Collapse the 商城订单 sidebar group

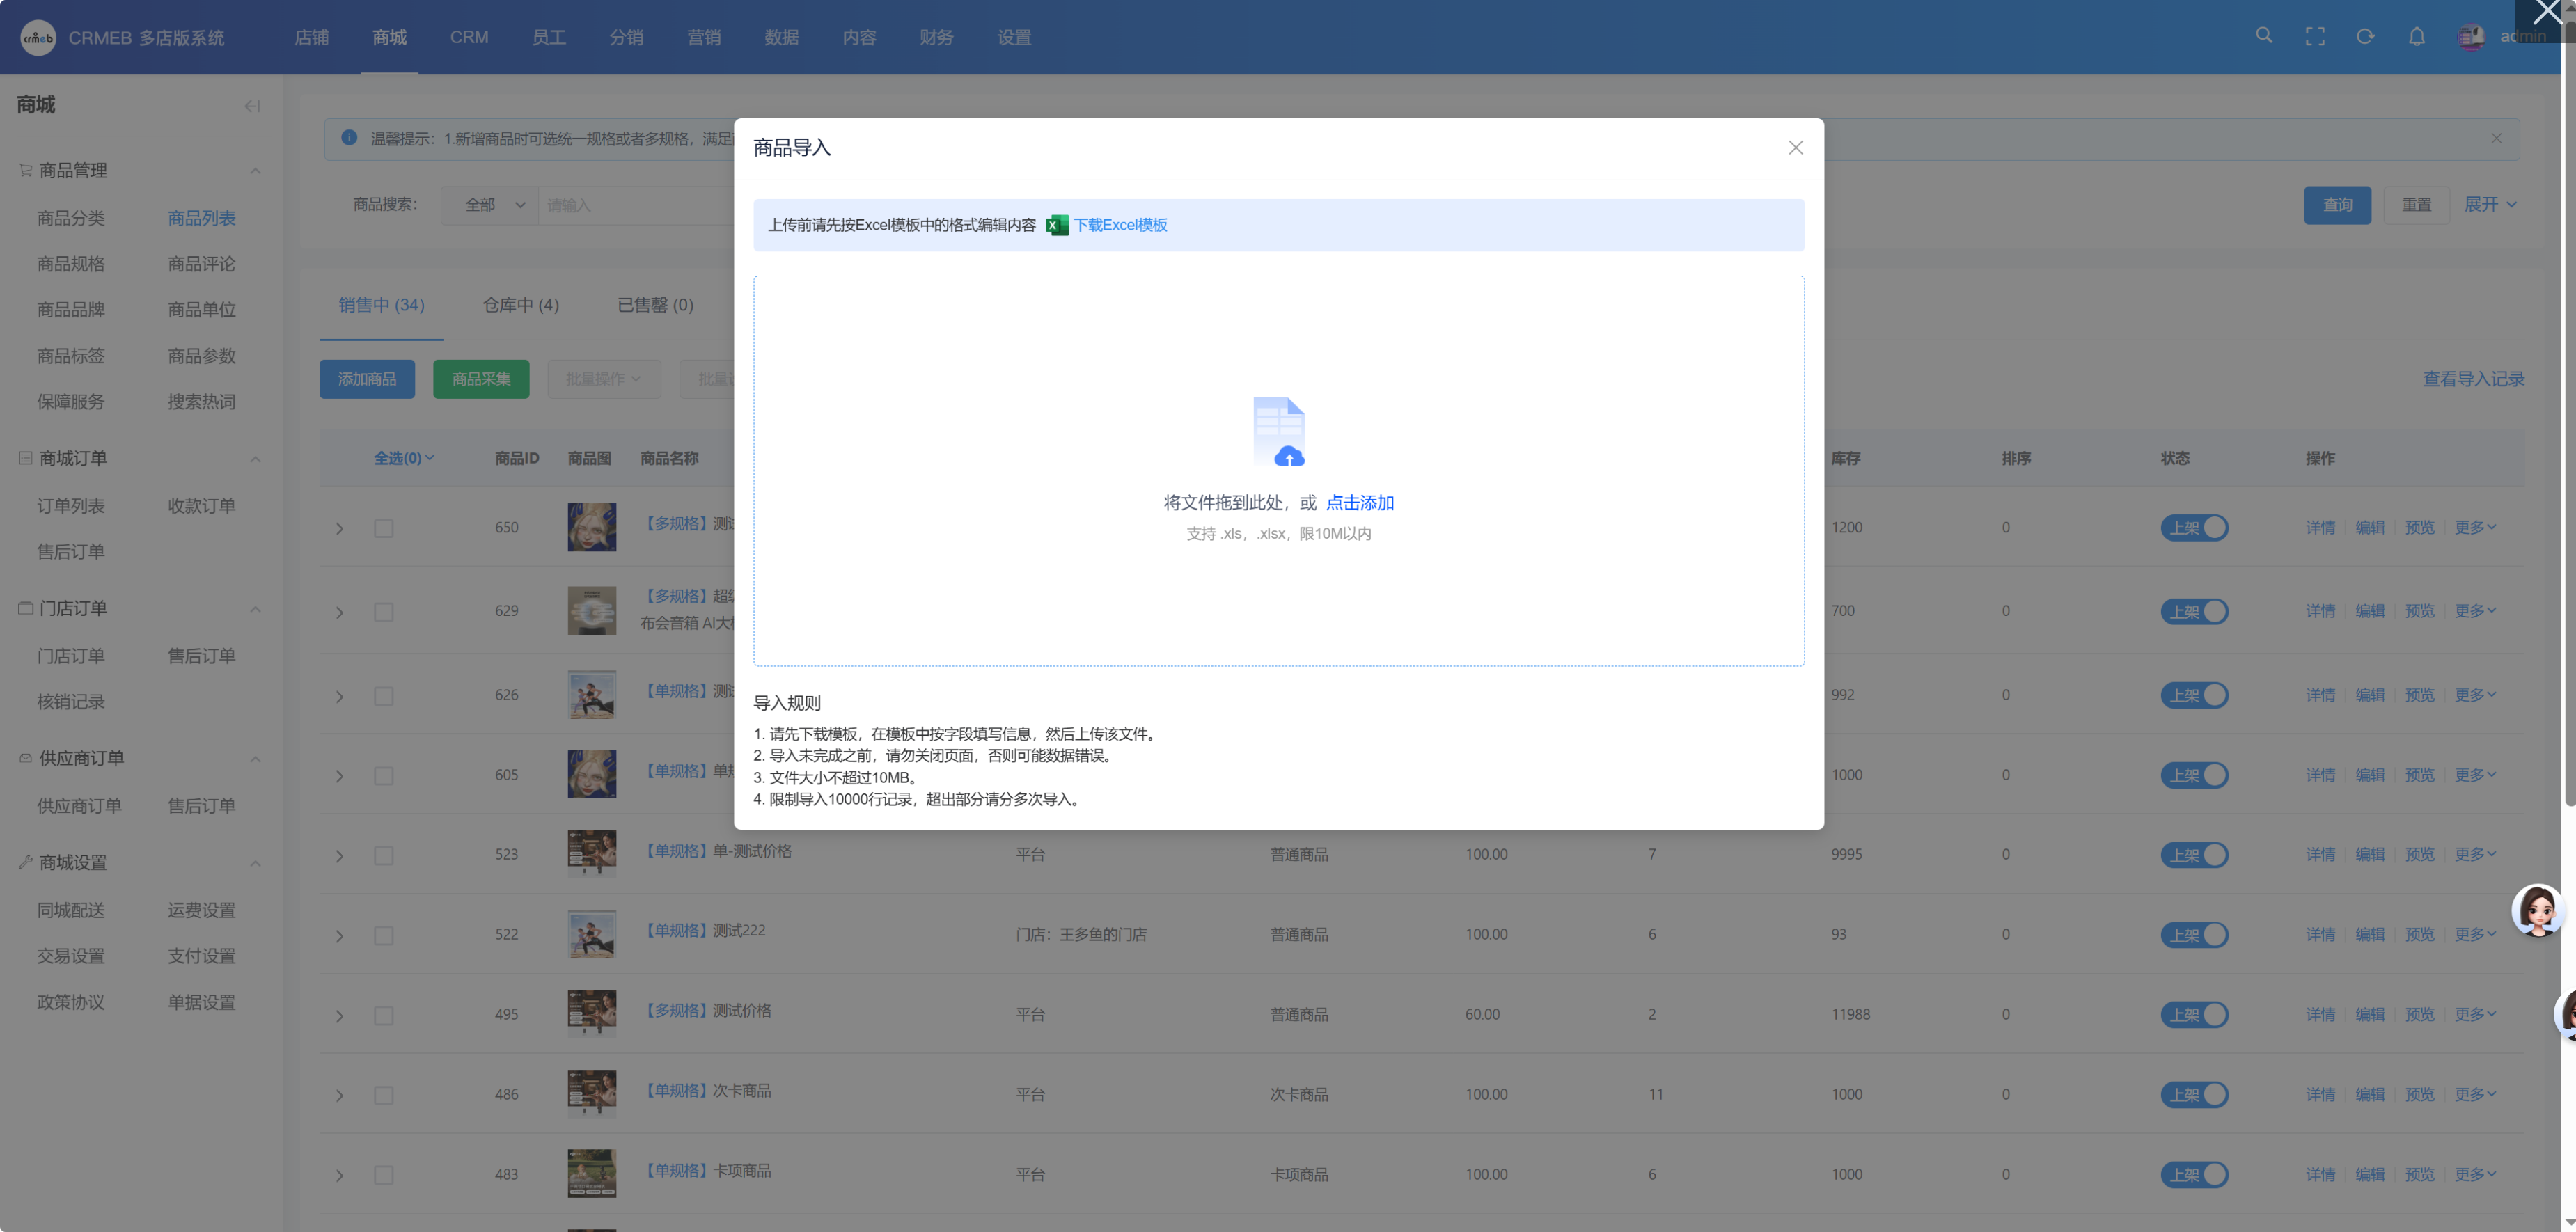pos(255,459)
